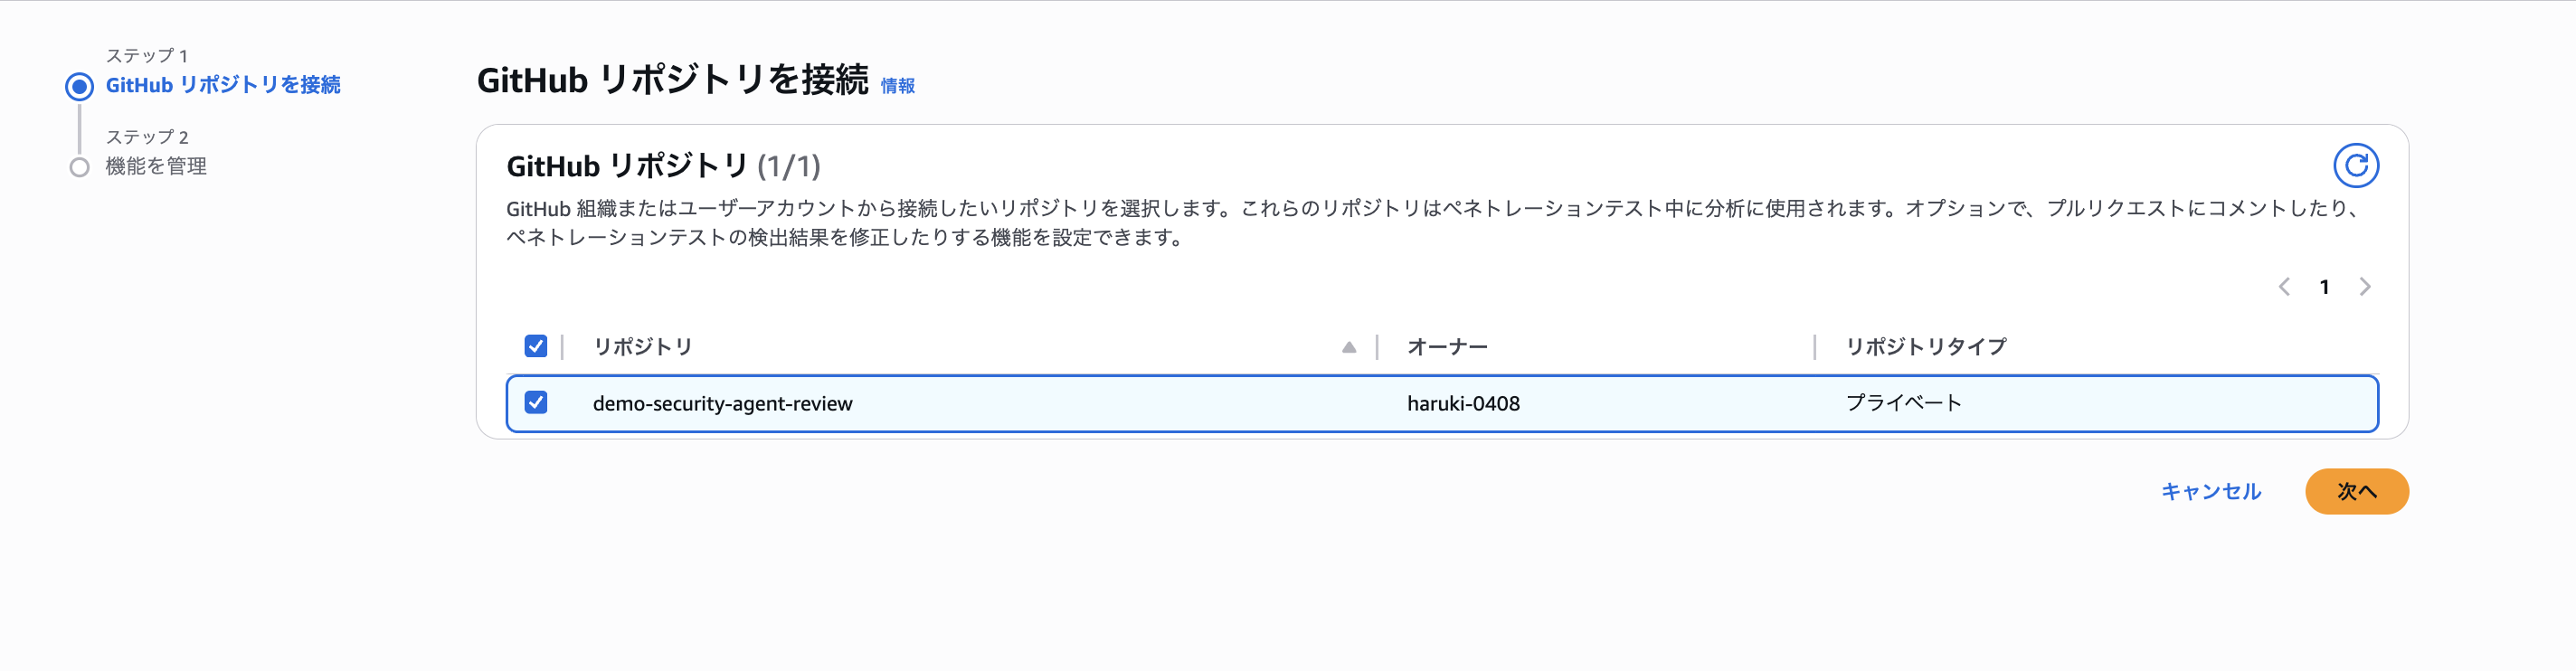
Task: Navigate to the 機能を管理 step
Action: (x=156, y=167)
